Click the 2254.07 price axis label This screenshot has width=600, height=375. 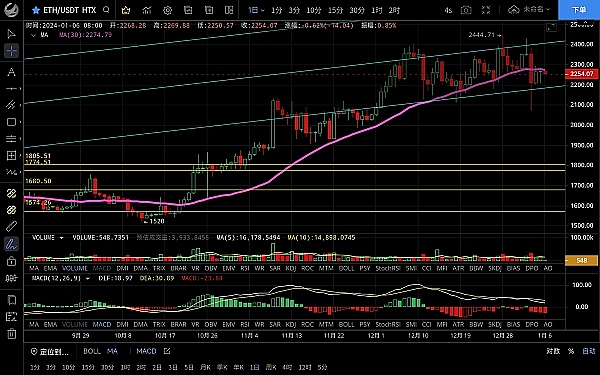point(581,74)
